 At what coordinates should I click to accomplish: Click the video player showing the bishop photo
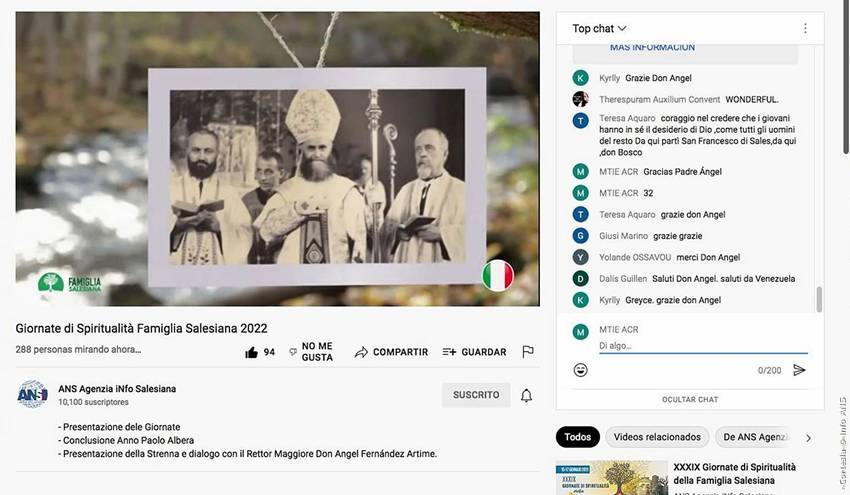click(278, 159)
